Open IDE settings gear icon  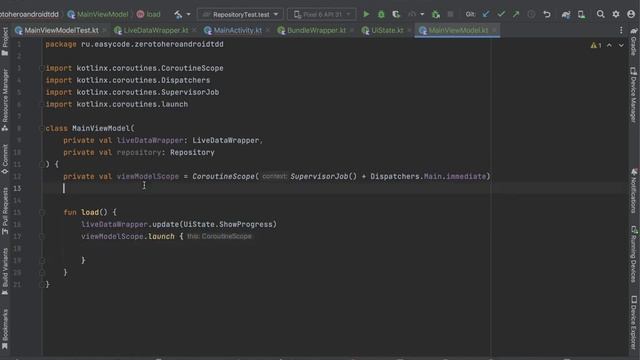pos(616,14)
